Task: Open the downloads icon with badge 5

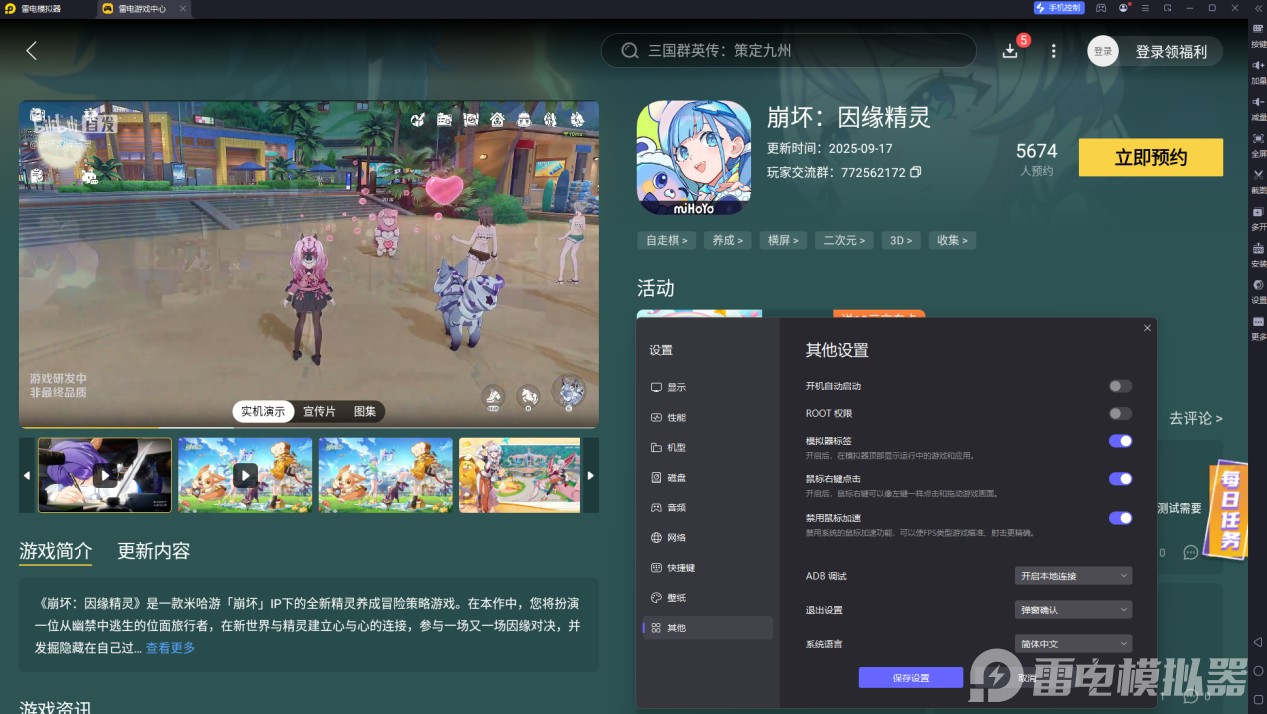Action: [1011, 50]
